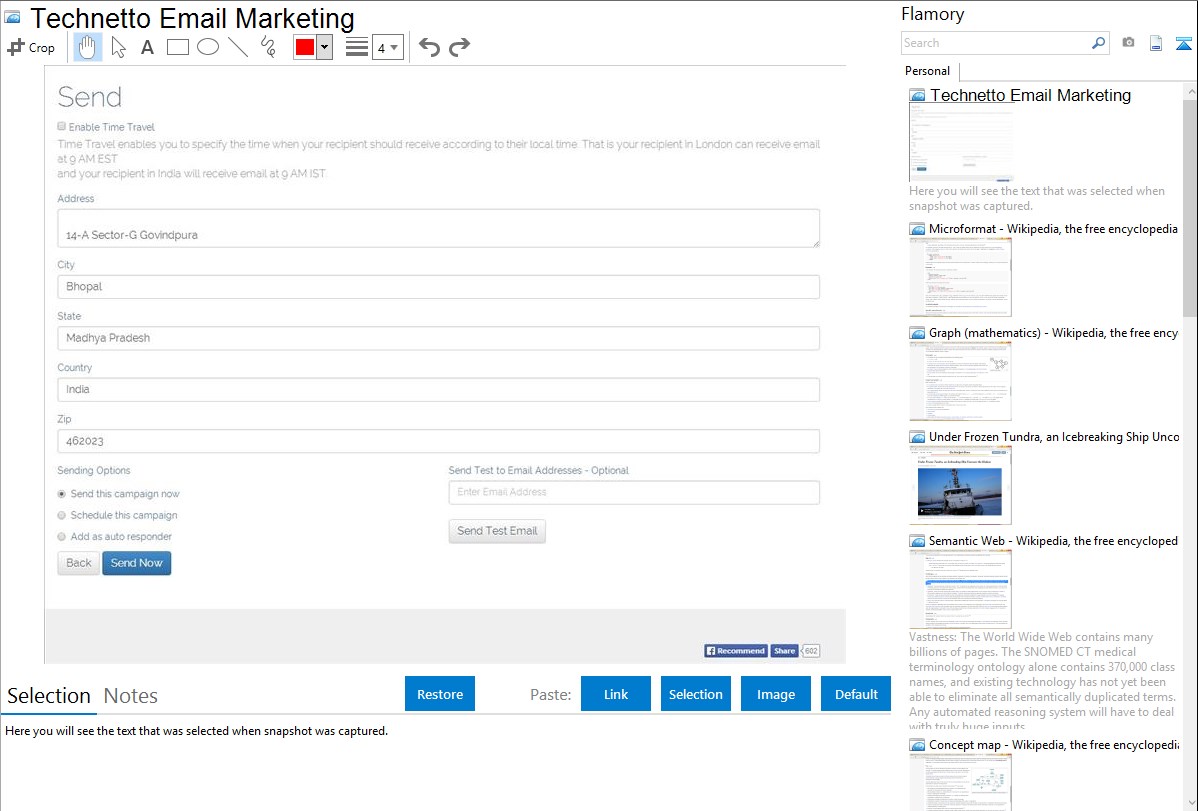The width and height of the screenshot is (1198, 811).
Task: Click the camera snapshot icon
Action: click(x=1128, y=43)
